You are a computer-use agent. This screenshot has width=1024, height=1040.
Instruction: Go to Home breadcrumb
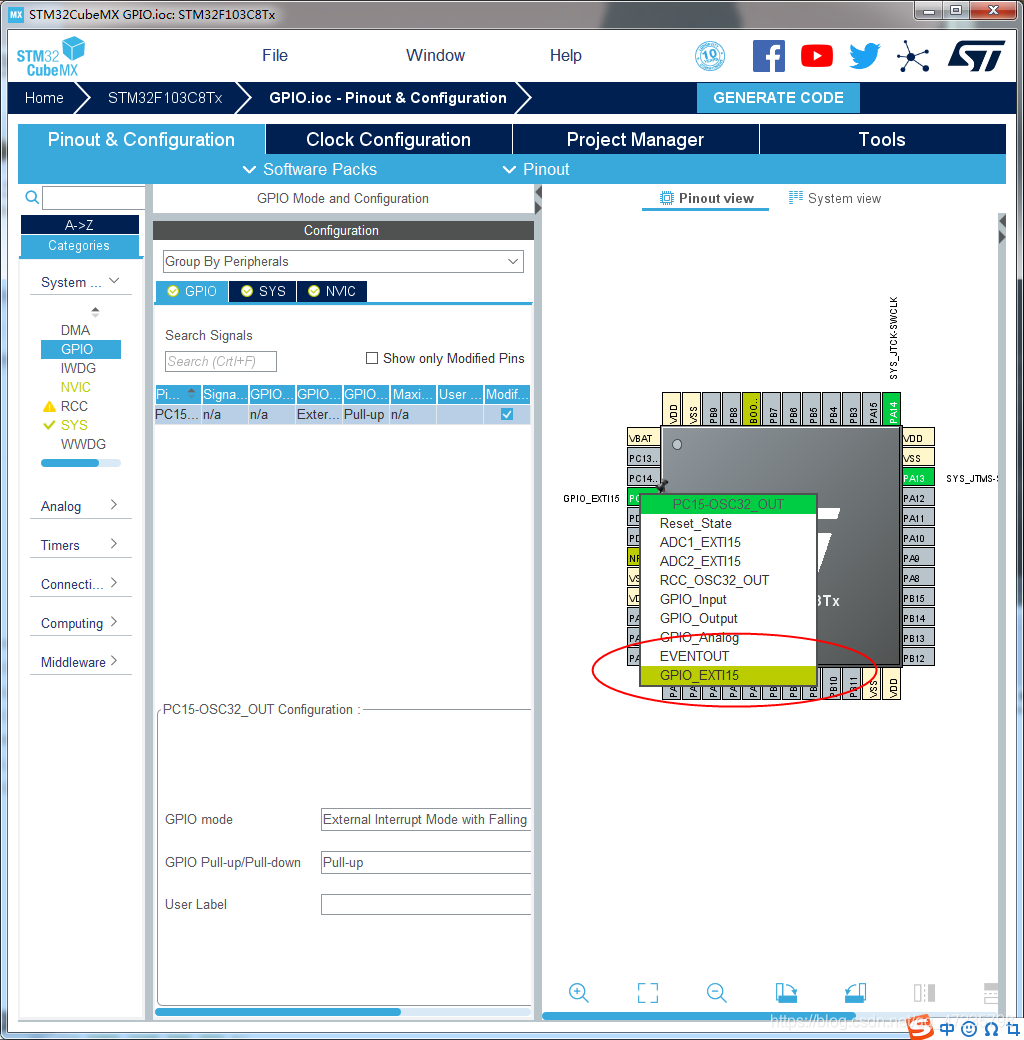44,98
